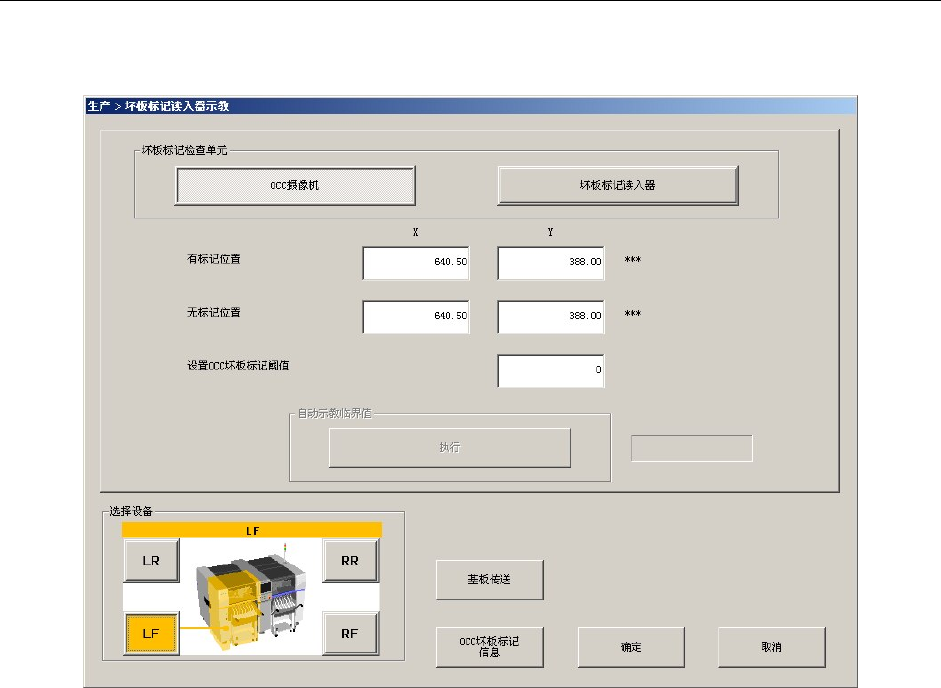Choose the LR machine position button
The image size is (941, 688).
tap(151, 561)
